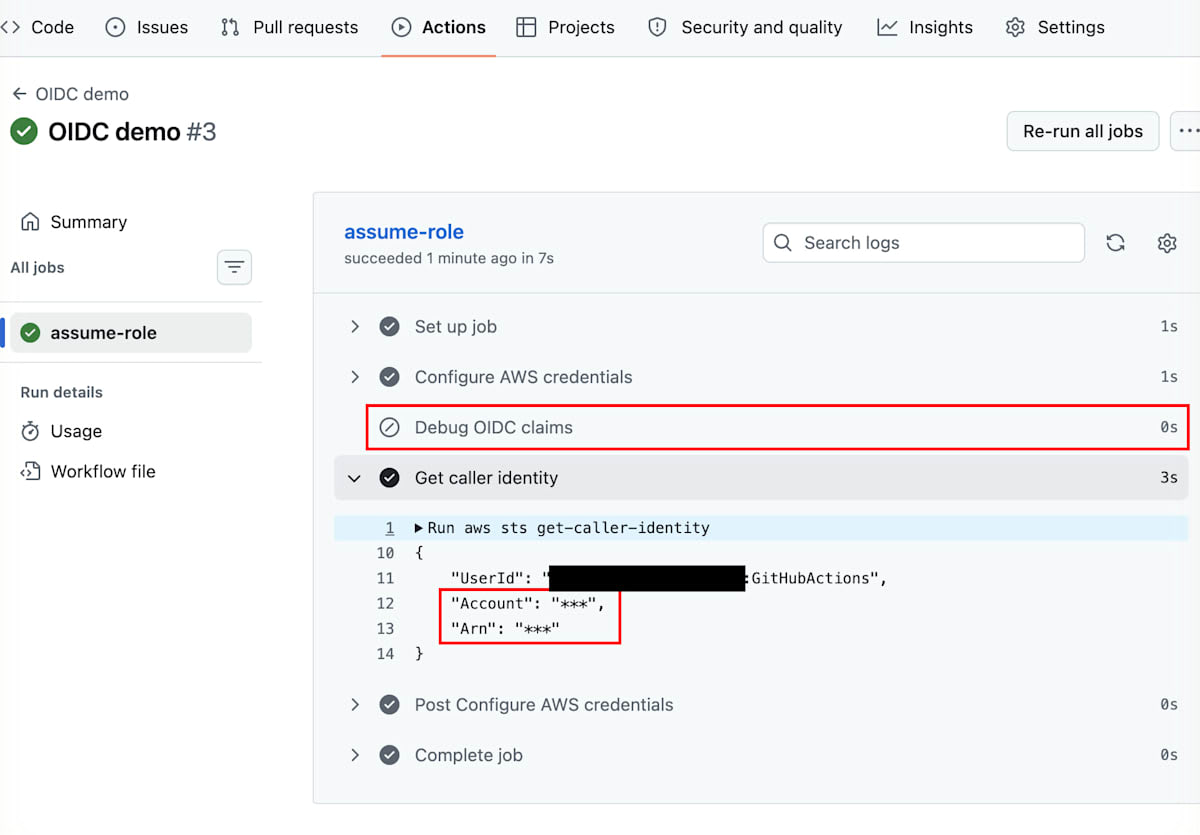The image size is (1200, 835).
Task: Click the Insights graph icon
Action: coord(887,27)
